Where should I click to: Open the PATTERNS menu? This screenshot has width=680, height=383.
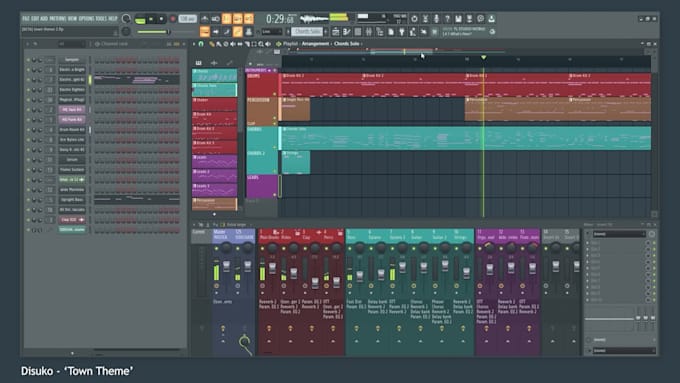58,19
